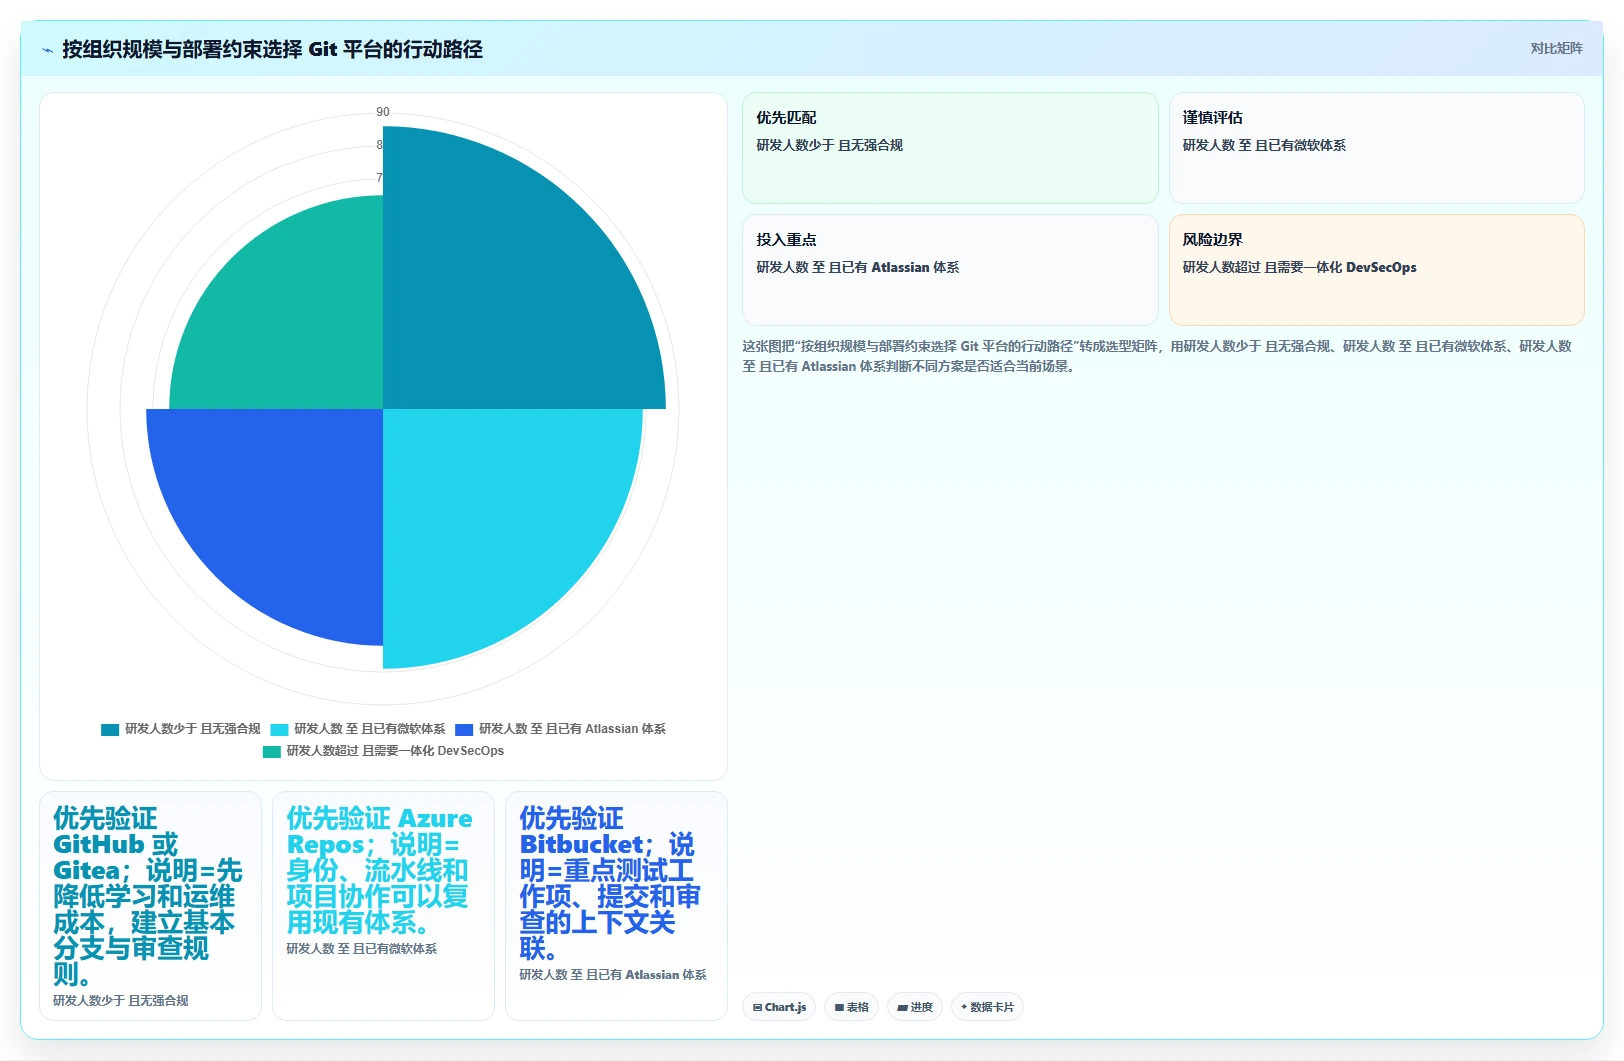Image resolution: width=1624 pixels, height=1061 pixels.
Task: Click subtitle 研发人数少于 且无强合规 under GitHub card
Action: [x=121, y=1000]
